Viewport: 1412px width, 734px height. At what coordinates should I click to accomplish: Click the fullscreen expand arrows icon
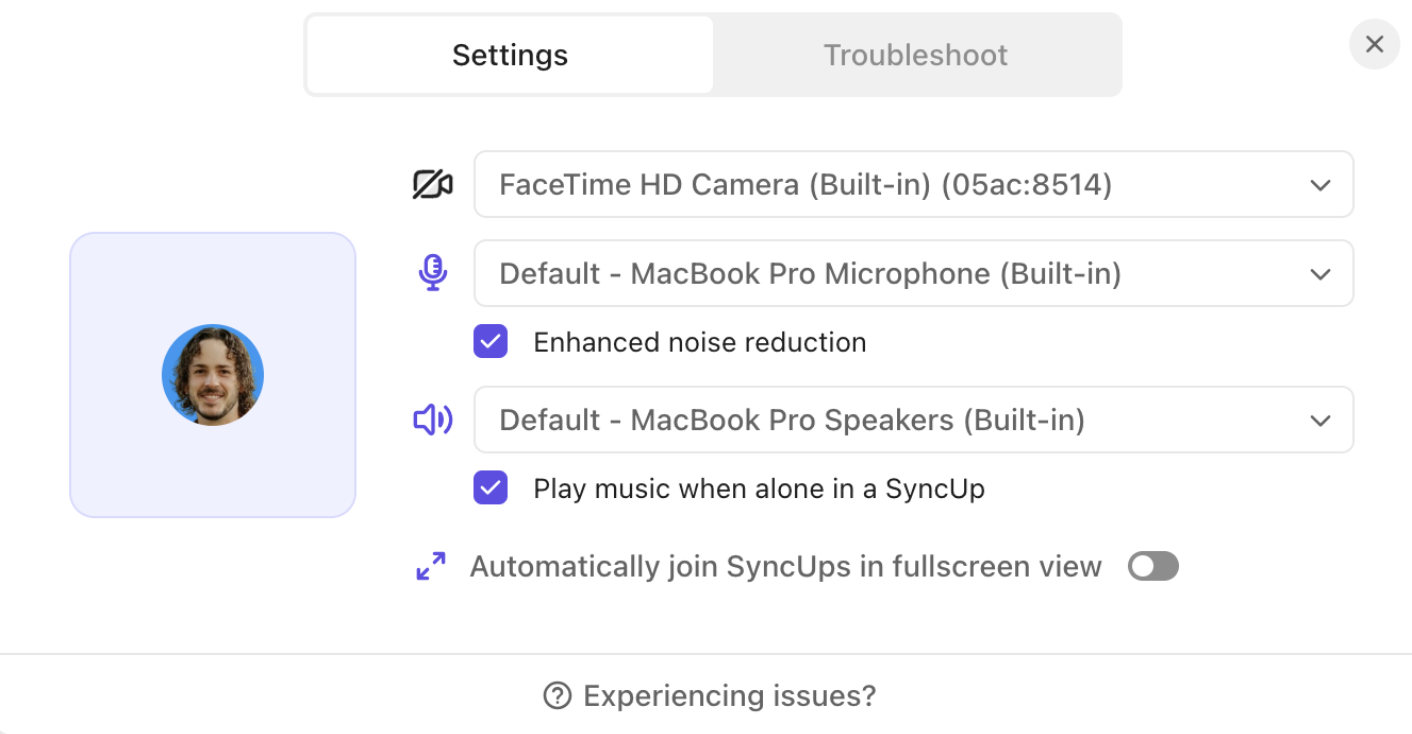pyautogui.click(x=431, y=567)
